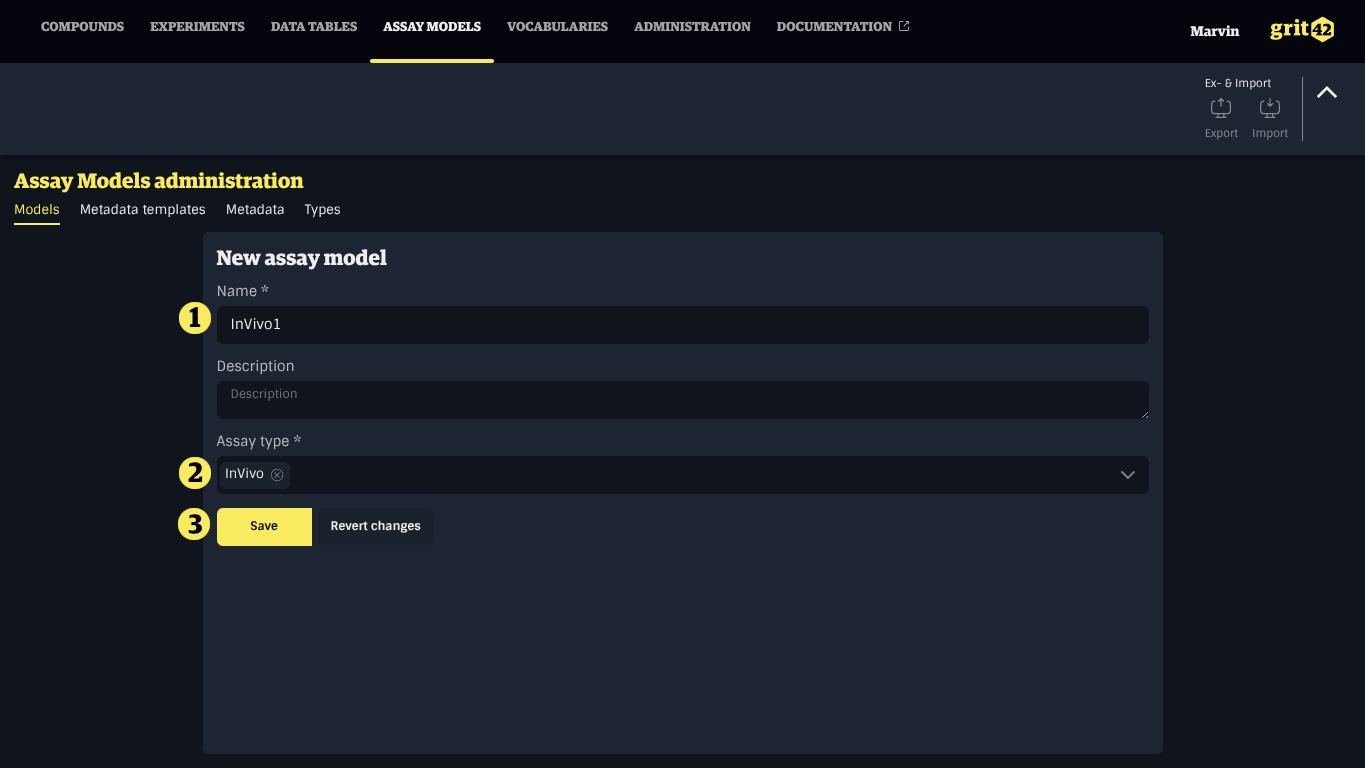Image resolution: width=1365 pixels, height=768 pixels.
Task: Click the Marvin user name
Action: [1214, 31]
